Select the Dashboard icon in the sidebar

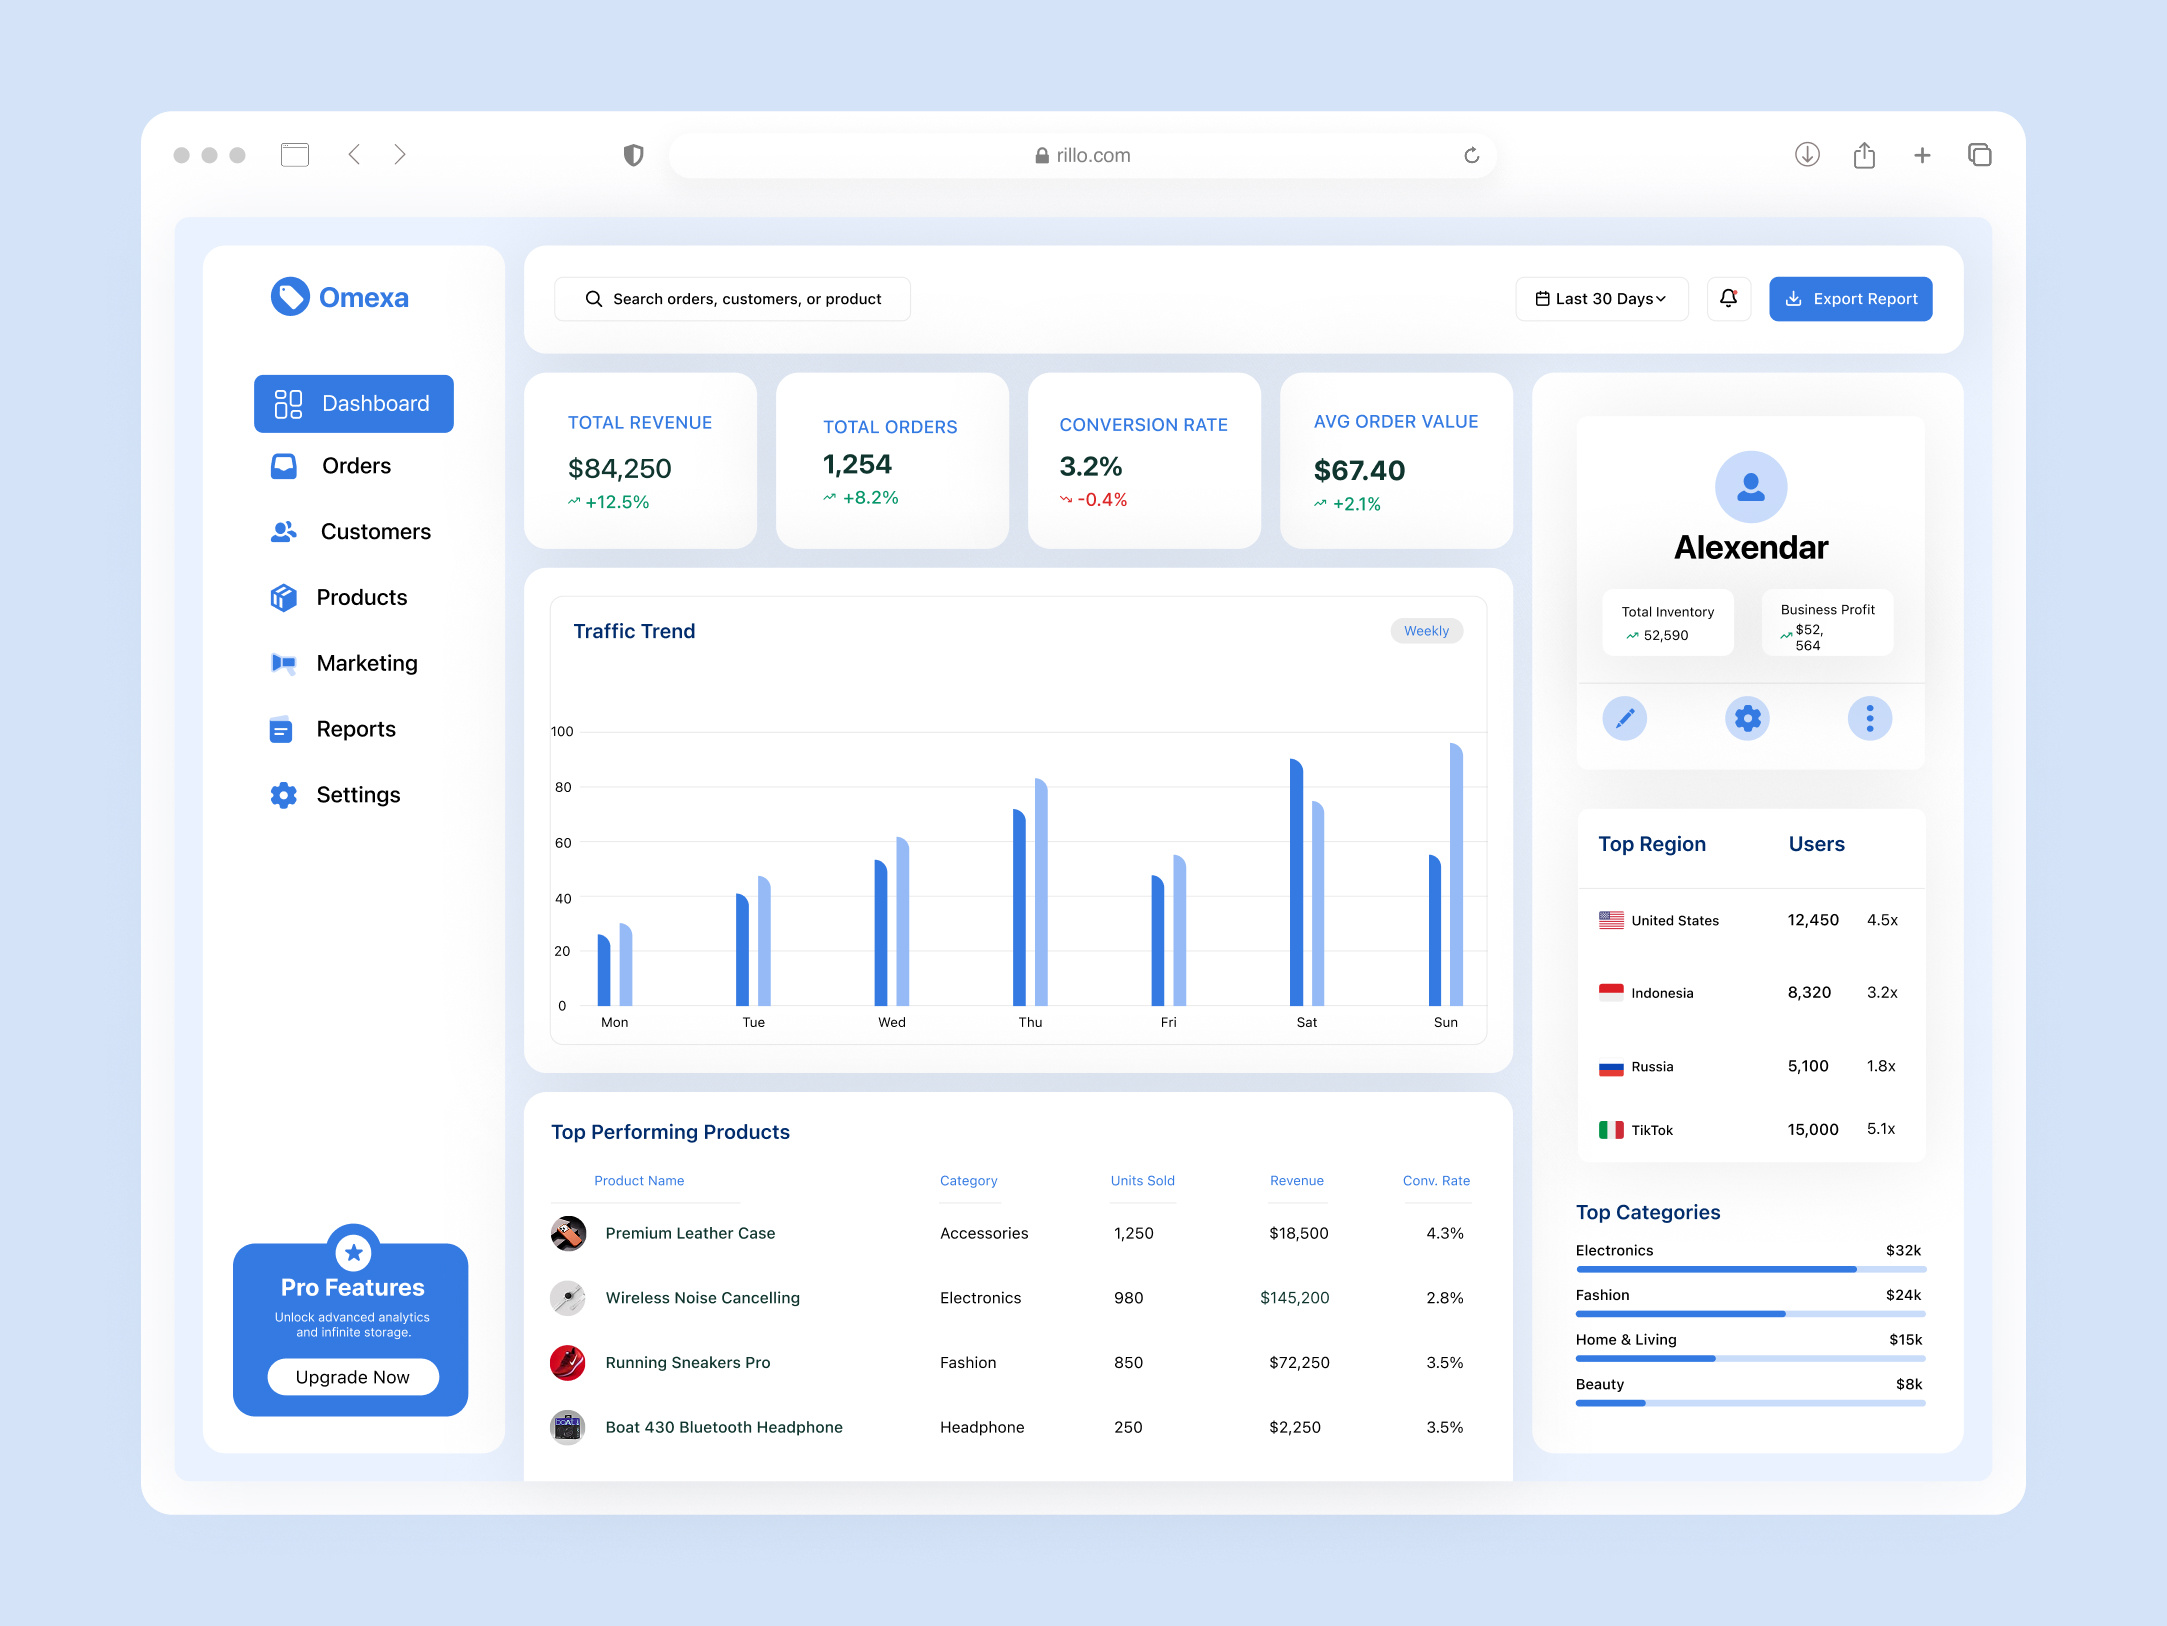click(x=286, y=404)
